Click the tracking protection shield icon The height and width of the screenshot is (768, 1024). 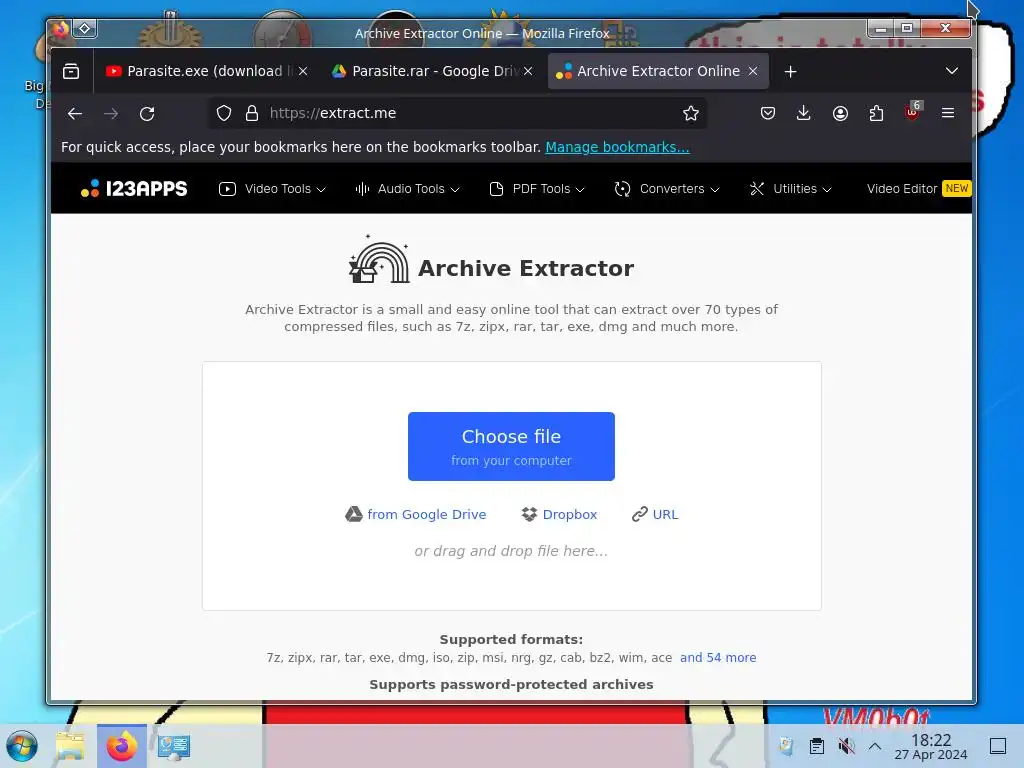[x=224, y=114]
